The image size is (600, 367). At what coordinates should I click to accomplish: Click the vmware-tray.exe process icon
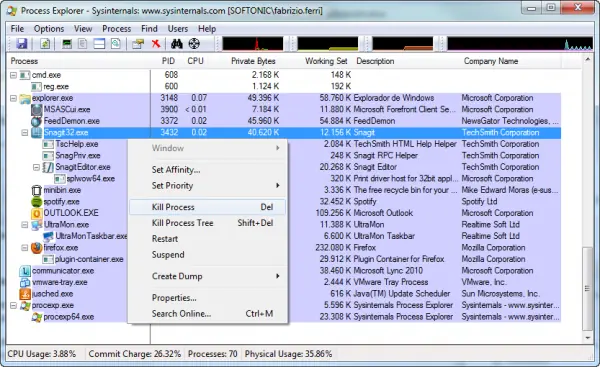(25, 282)
